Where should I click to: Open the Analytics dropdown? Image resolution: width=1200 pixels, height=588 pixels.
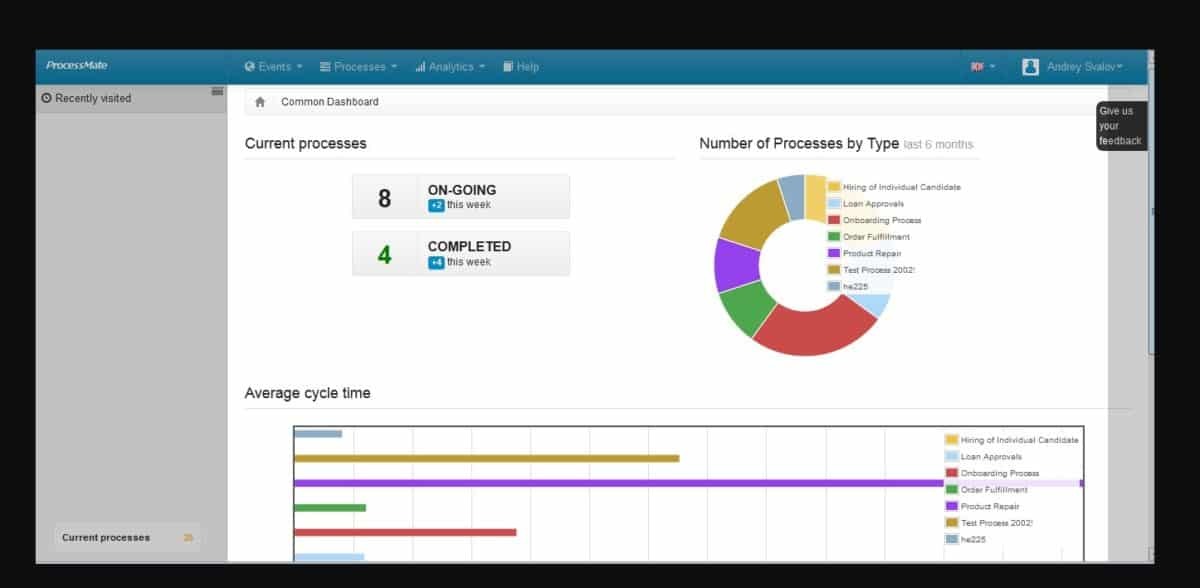click(x=450, y=67)
